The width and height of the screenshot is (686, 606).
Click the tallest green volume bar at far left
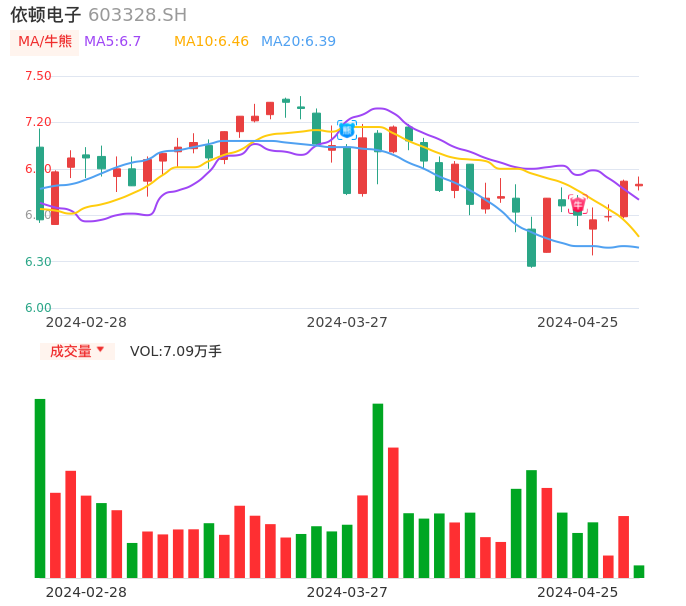tap(40, 488)
